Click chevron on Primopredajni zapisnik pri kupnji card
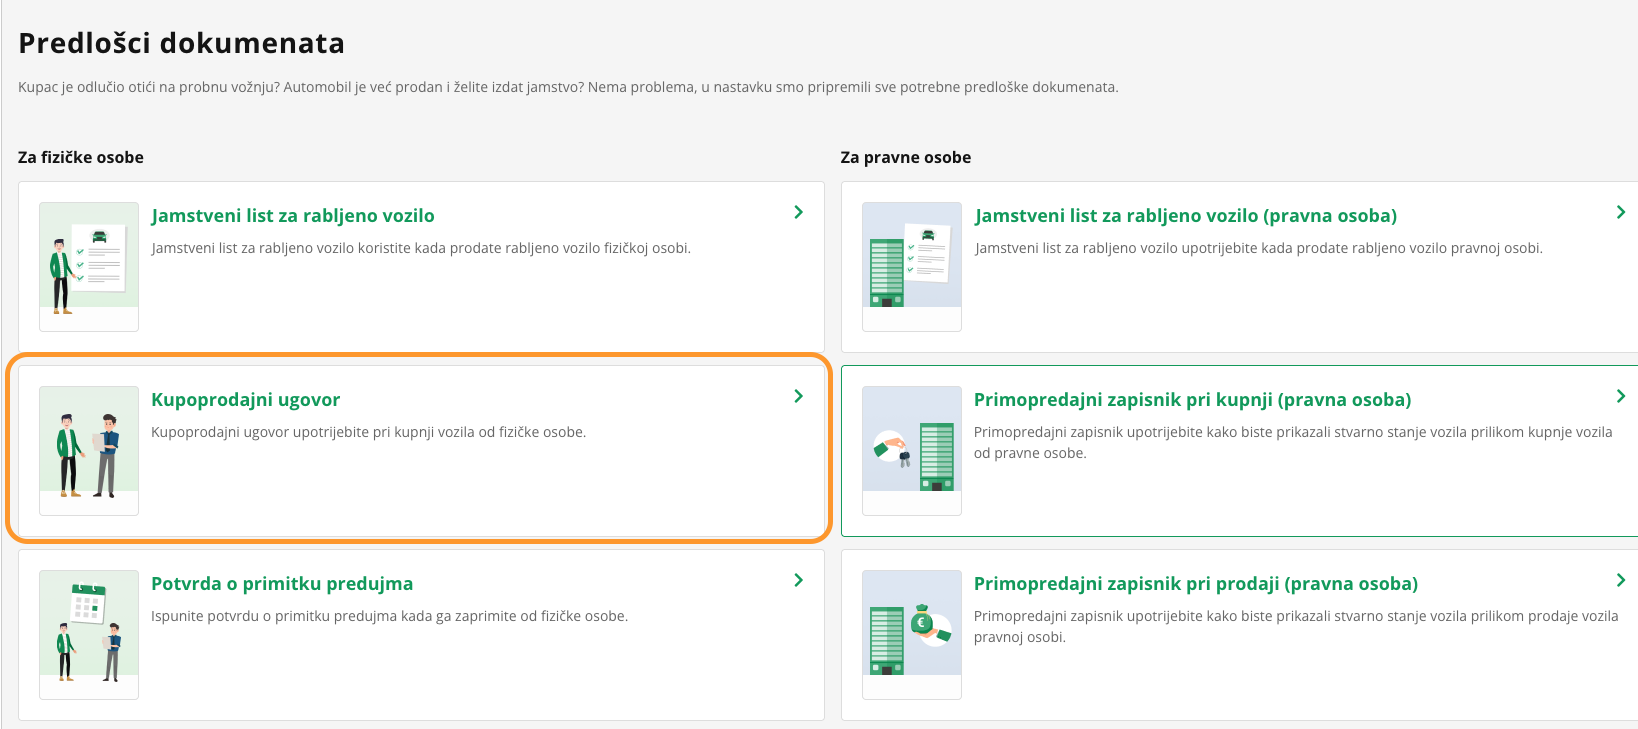Image resolution: width=1638 pixels, height=729 pixels. 1620,396
